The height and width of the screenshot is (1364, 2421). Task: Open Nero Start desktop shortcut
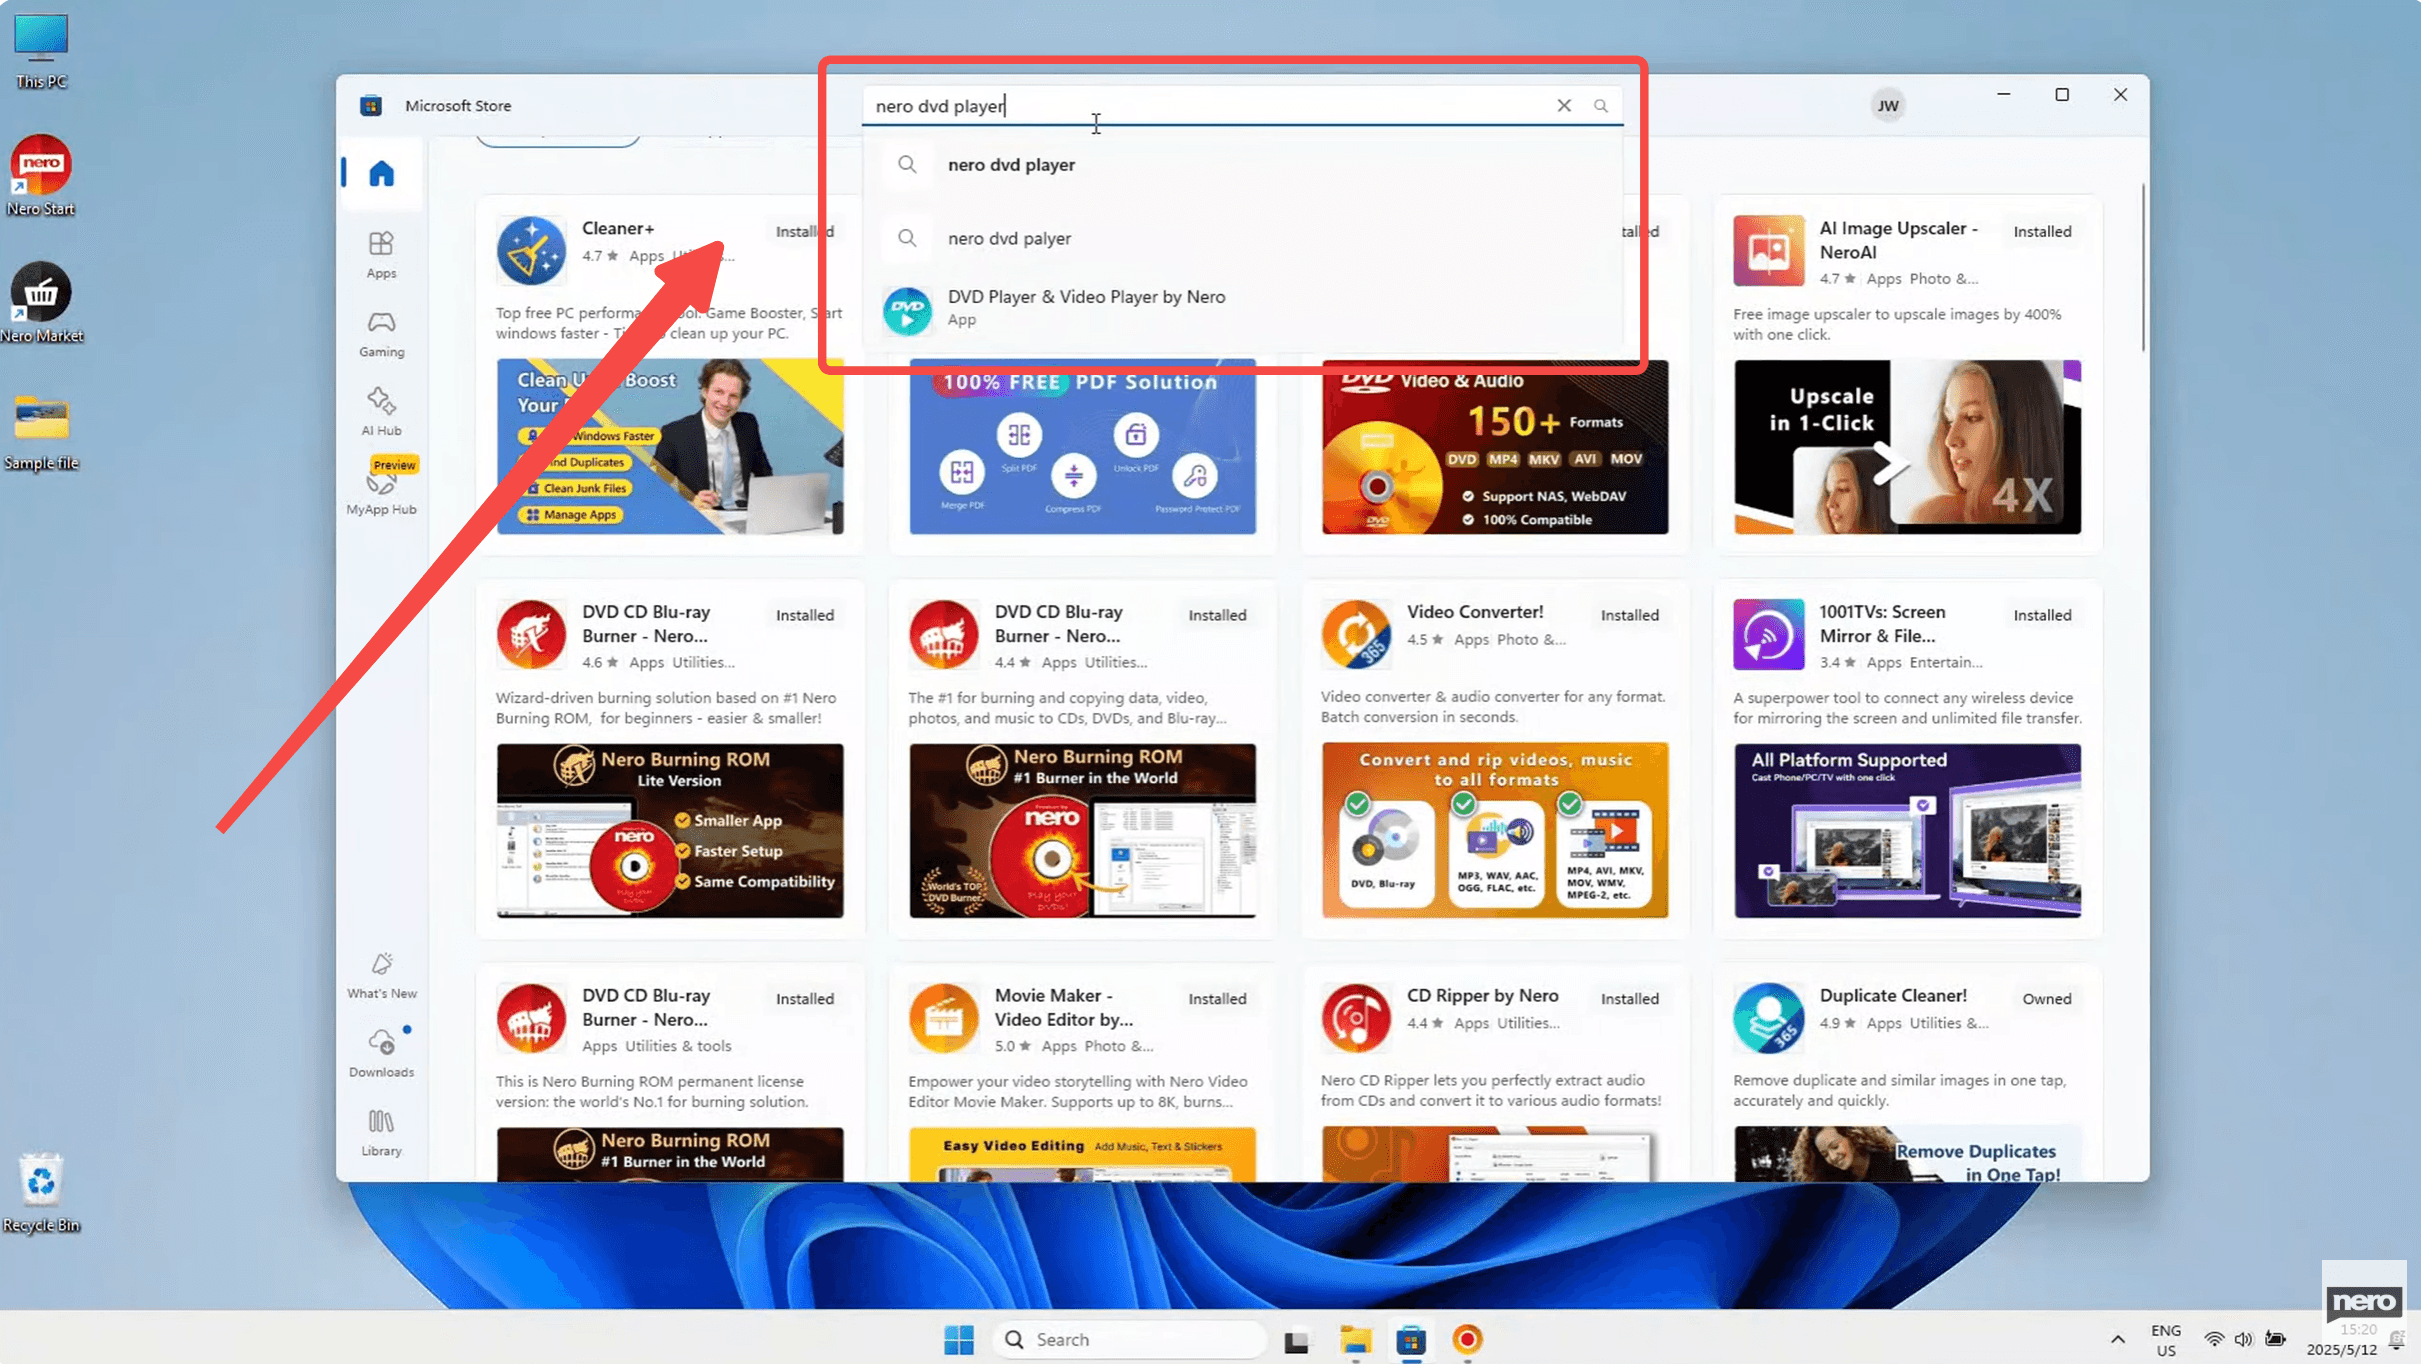41,176
